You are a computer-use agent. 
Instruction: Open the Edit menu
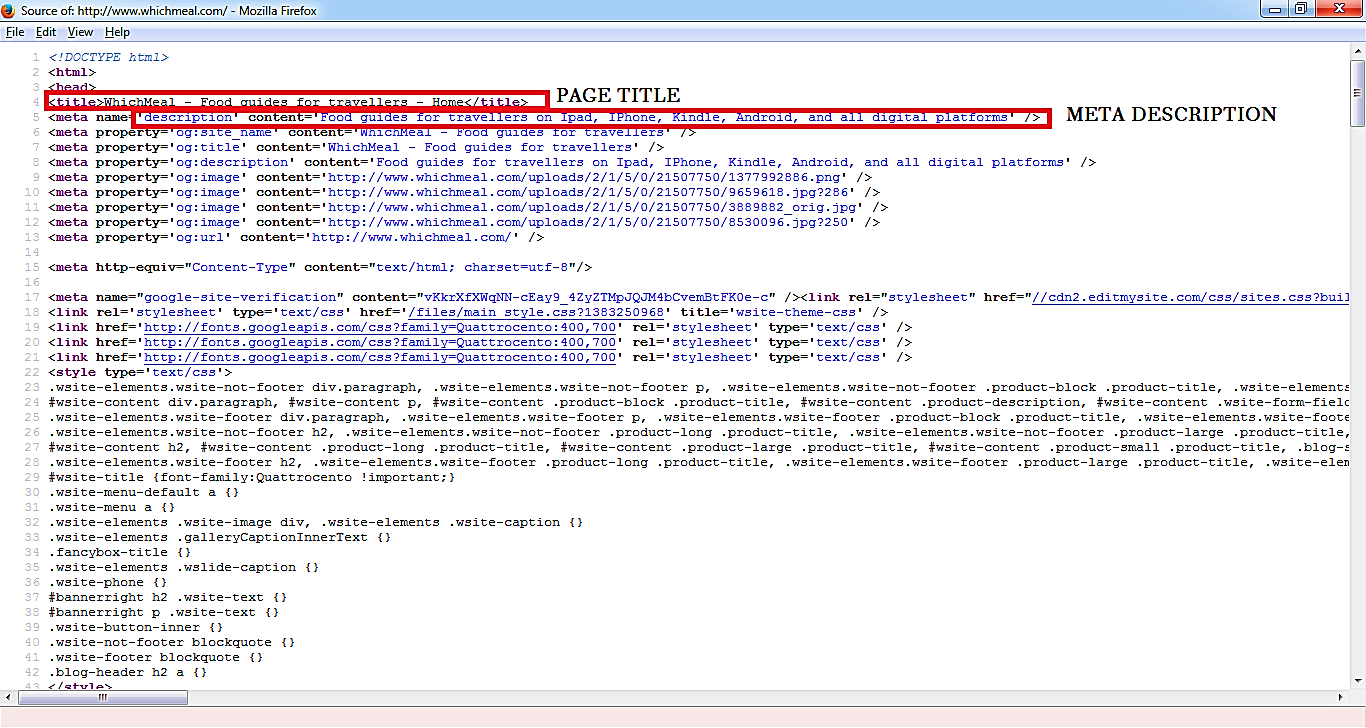(46, 32)
